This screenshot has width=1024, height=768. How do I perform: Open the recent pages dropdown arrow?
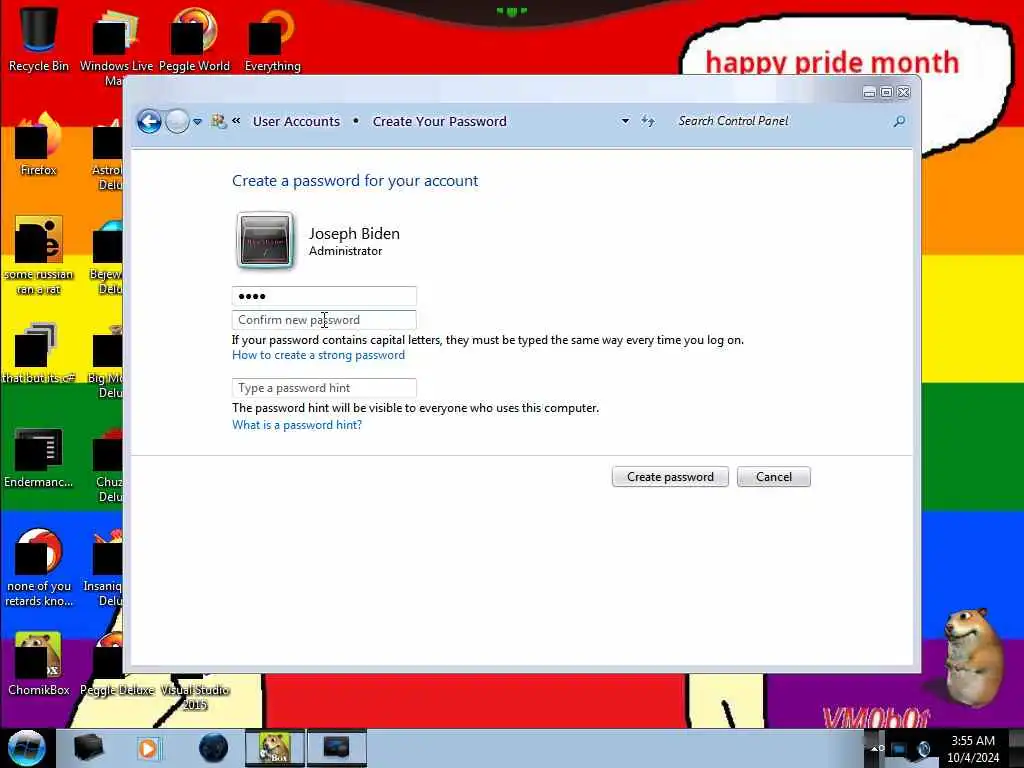pos(197,121)
